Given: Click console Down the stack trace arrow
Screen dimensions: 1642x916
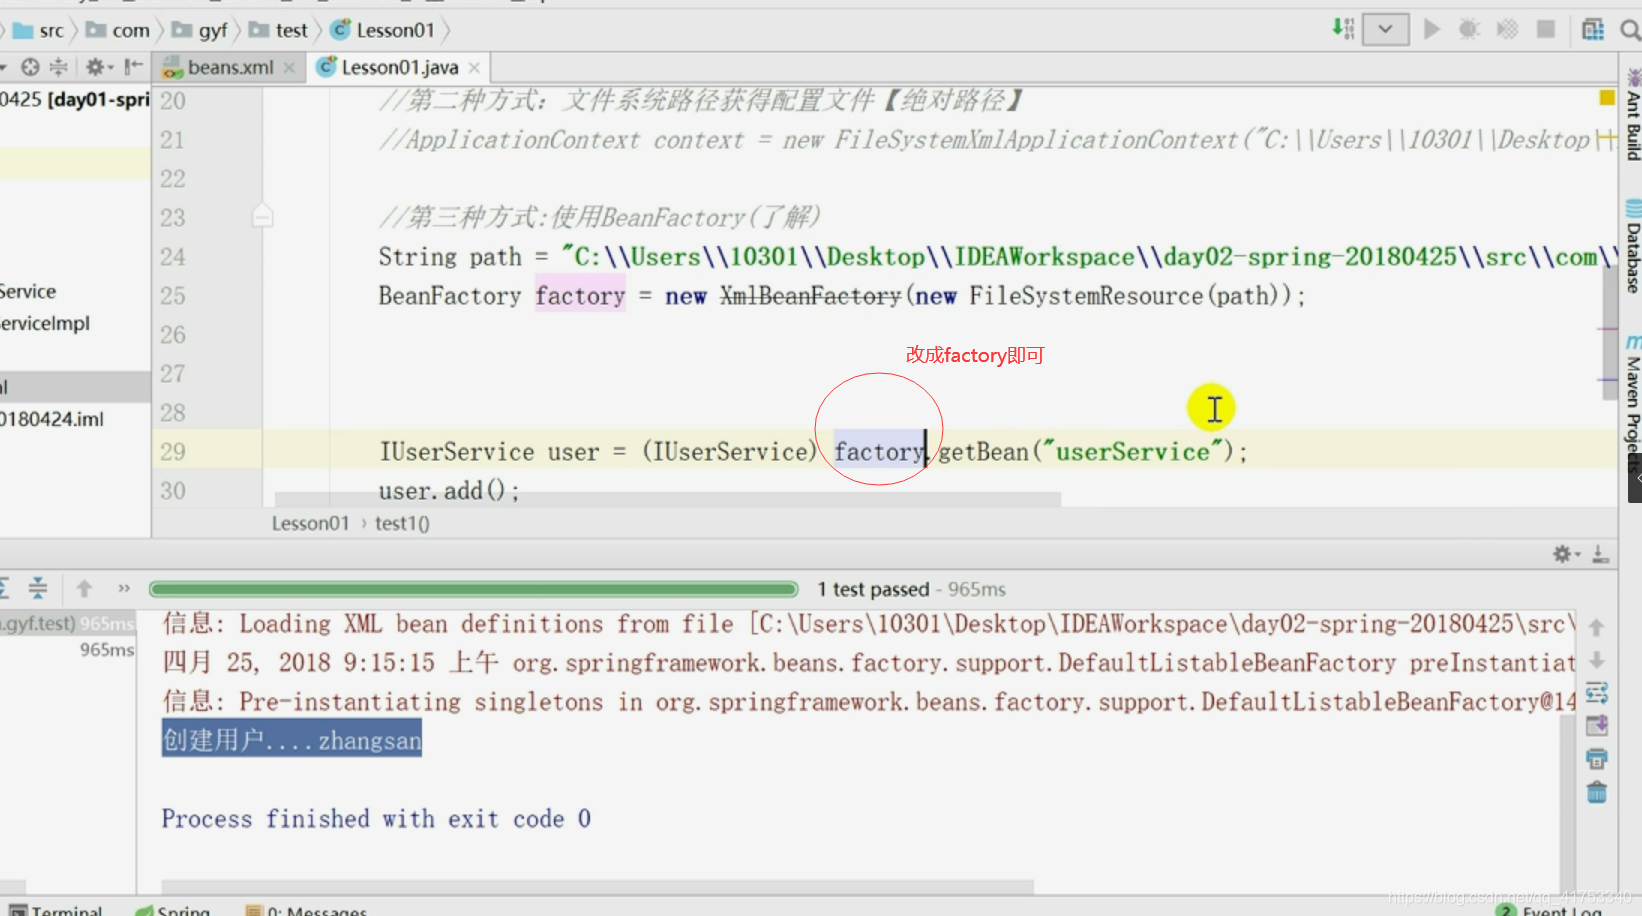Looking at the screenshot, I should tap(1596, 660).
